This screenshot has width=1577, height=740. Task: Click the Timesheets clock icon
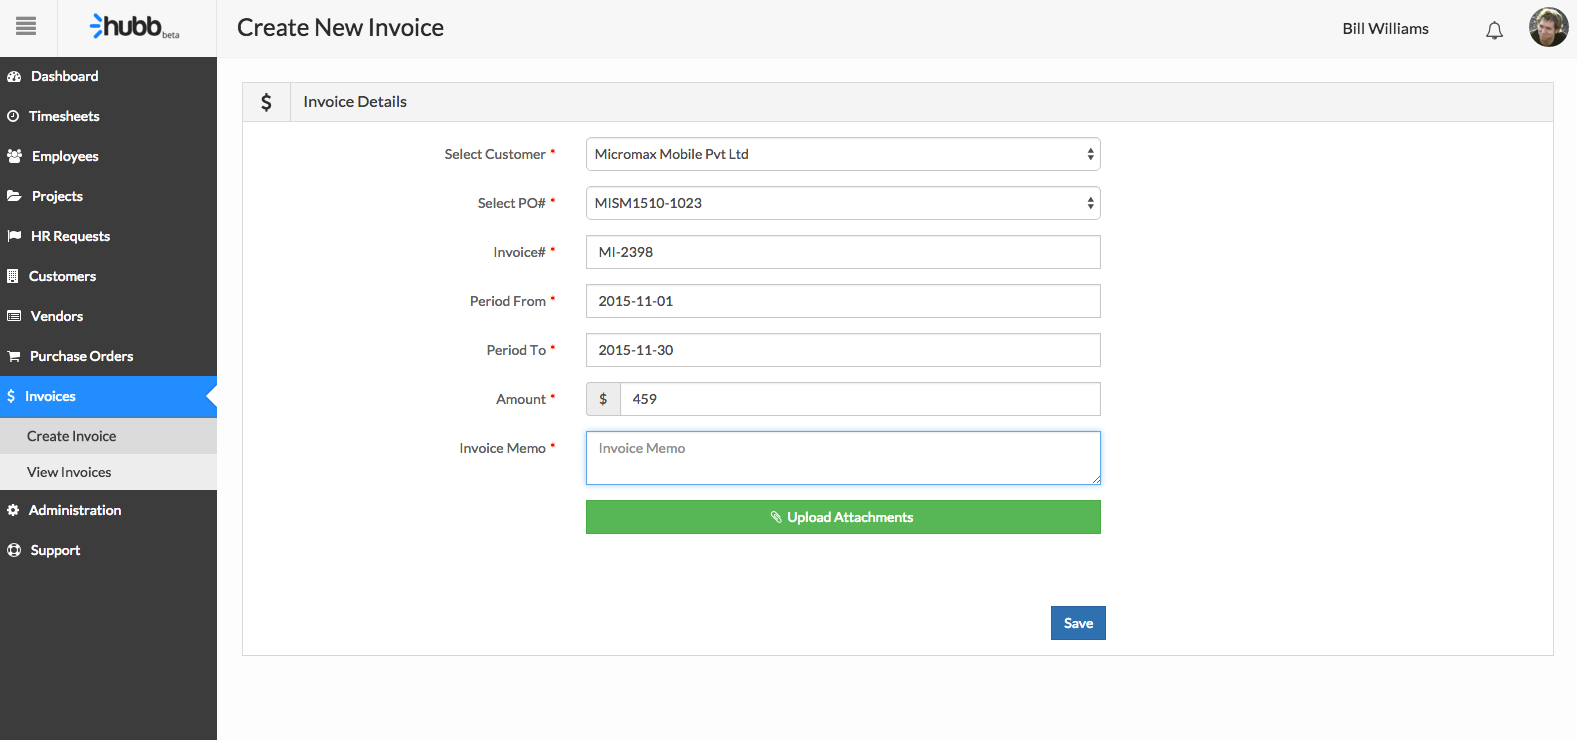tap(13, 117)
